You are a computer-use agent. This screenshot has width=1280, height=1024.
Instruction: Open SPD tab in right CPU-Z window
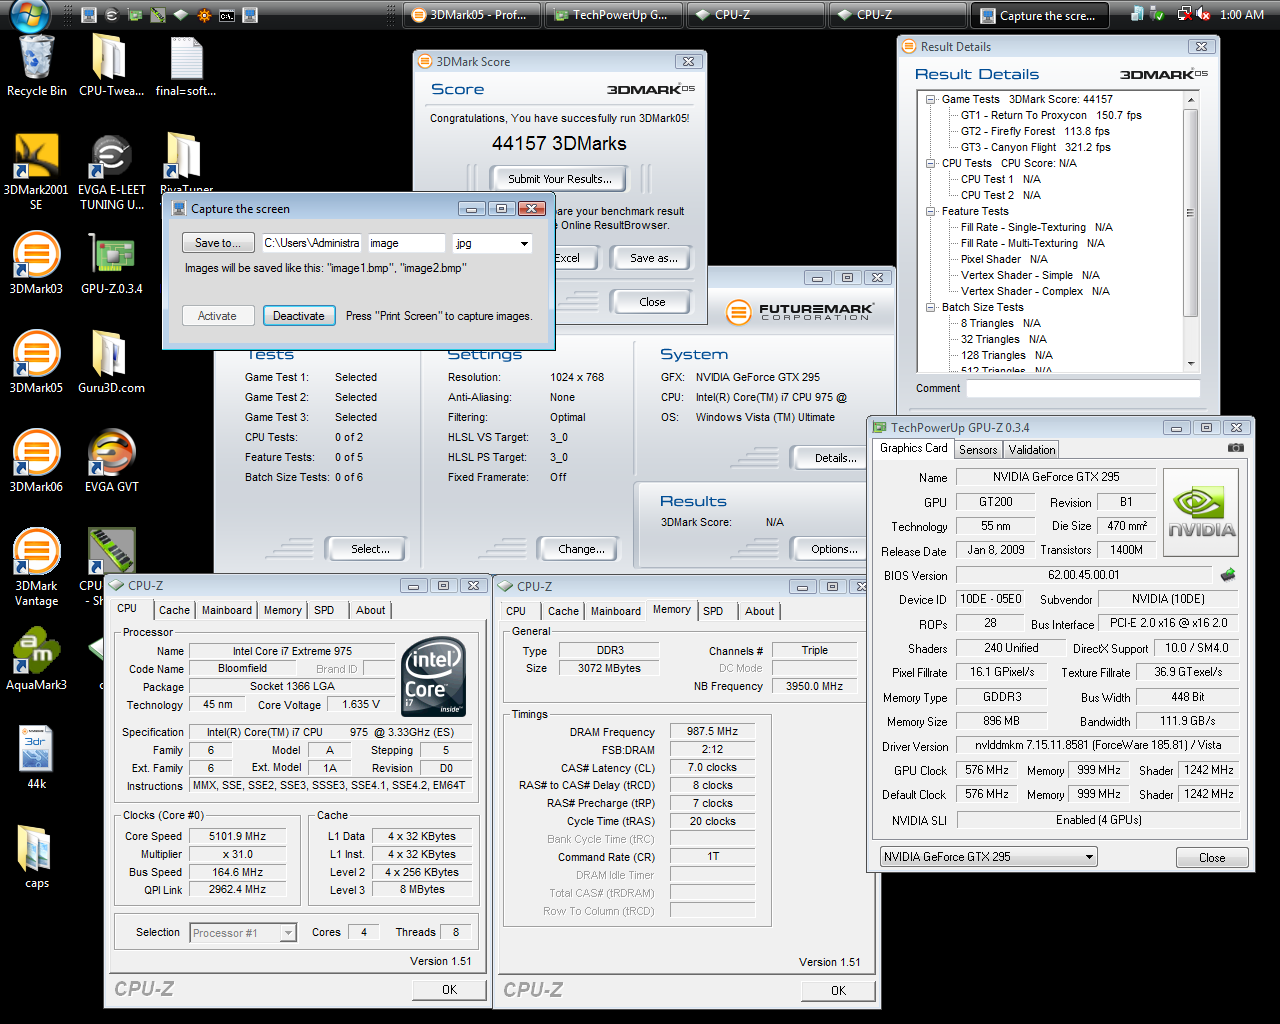[713, 611]
